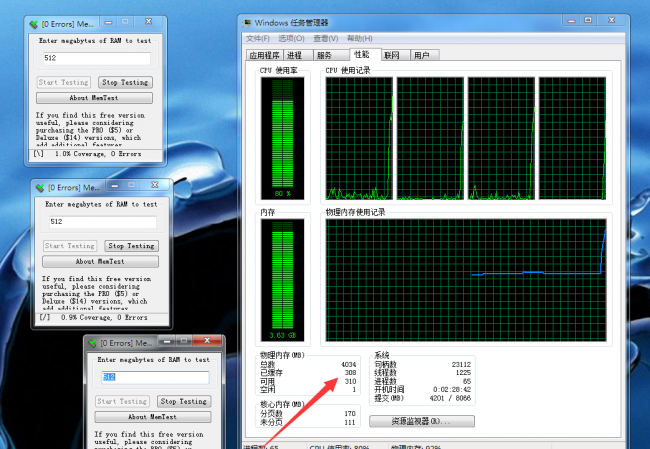Click Start Testing in the 1.0% Coverage window

[x=63, y=83]
